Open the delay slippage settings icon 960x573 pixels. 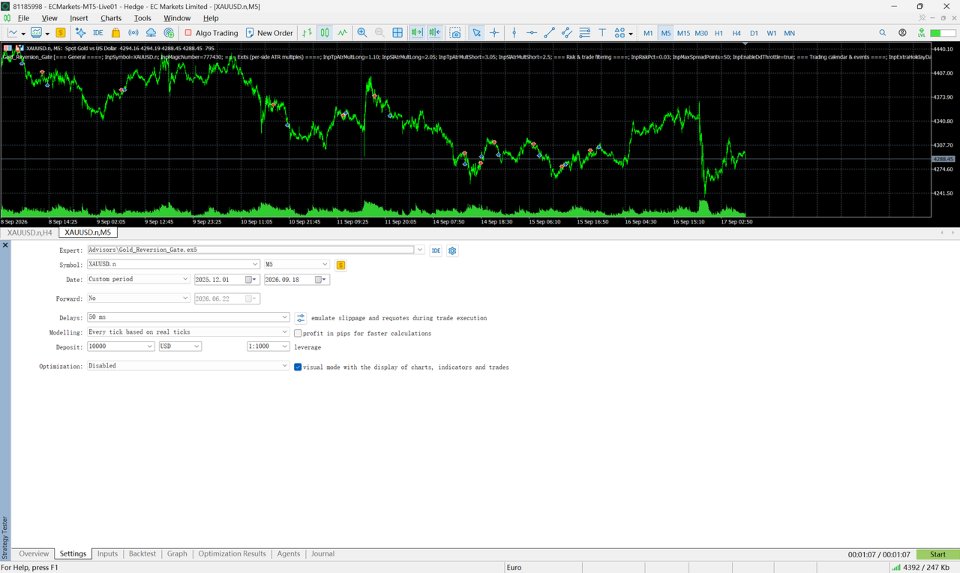point(300,318)
